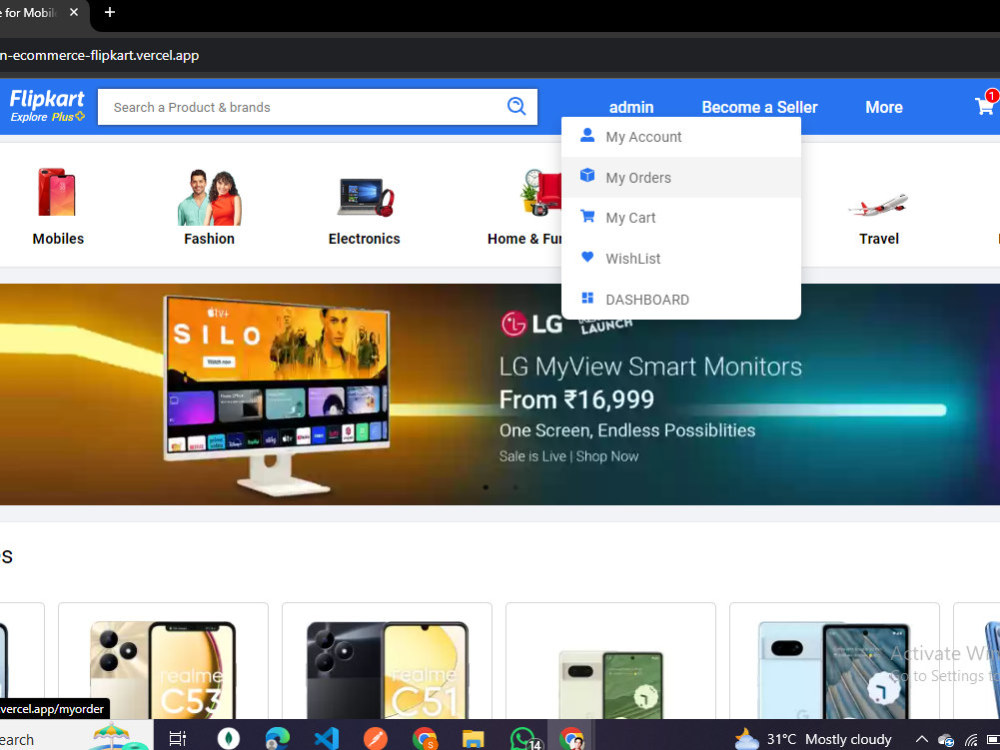Open Task View in the taskbar
This screenshot has width=1000, height=750.
[x=177, y=739]
